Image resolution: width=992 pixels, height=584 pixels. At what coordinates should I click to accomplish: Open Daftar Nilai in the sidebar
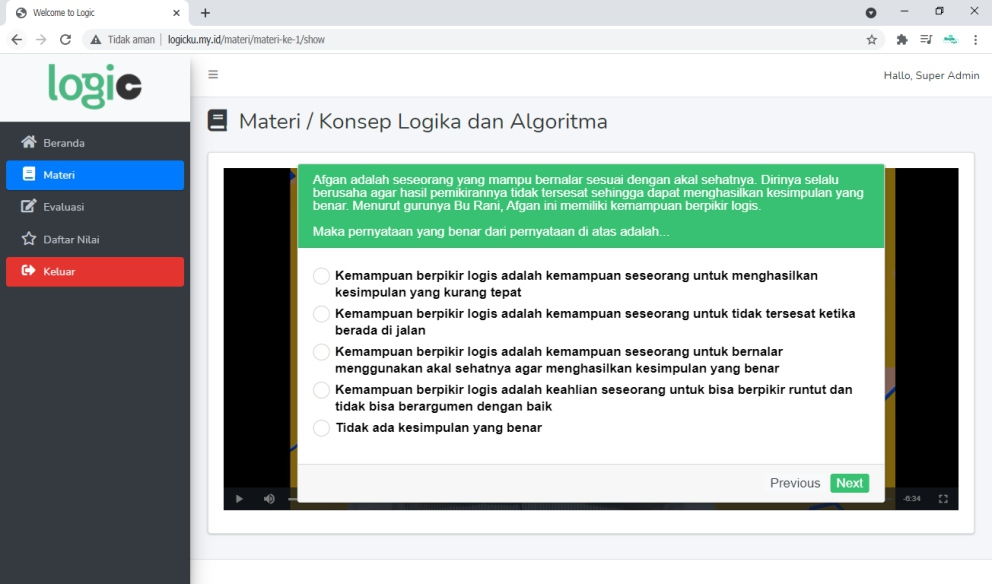click(x=71, y=239)
